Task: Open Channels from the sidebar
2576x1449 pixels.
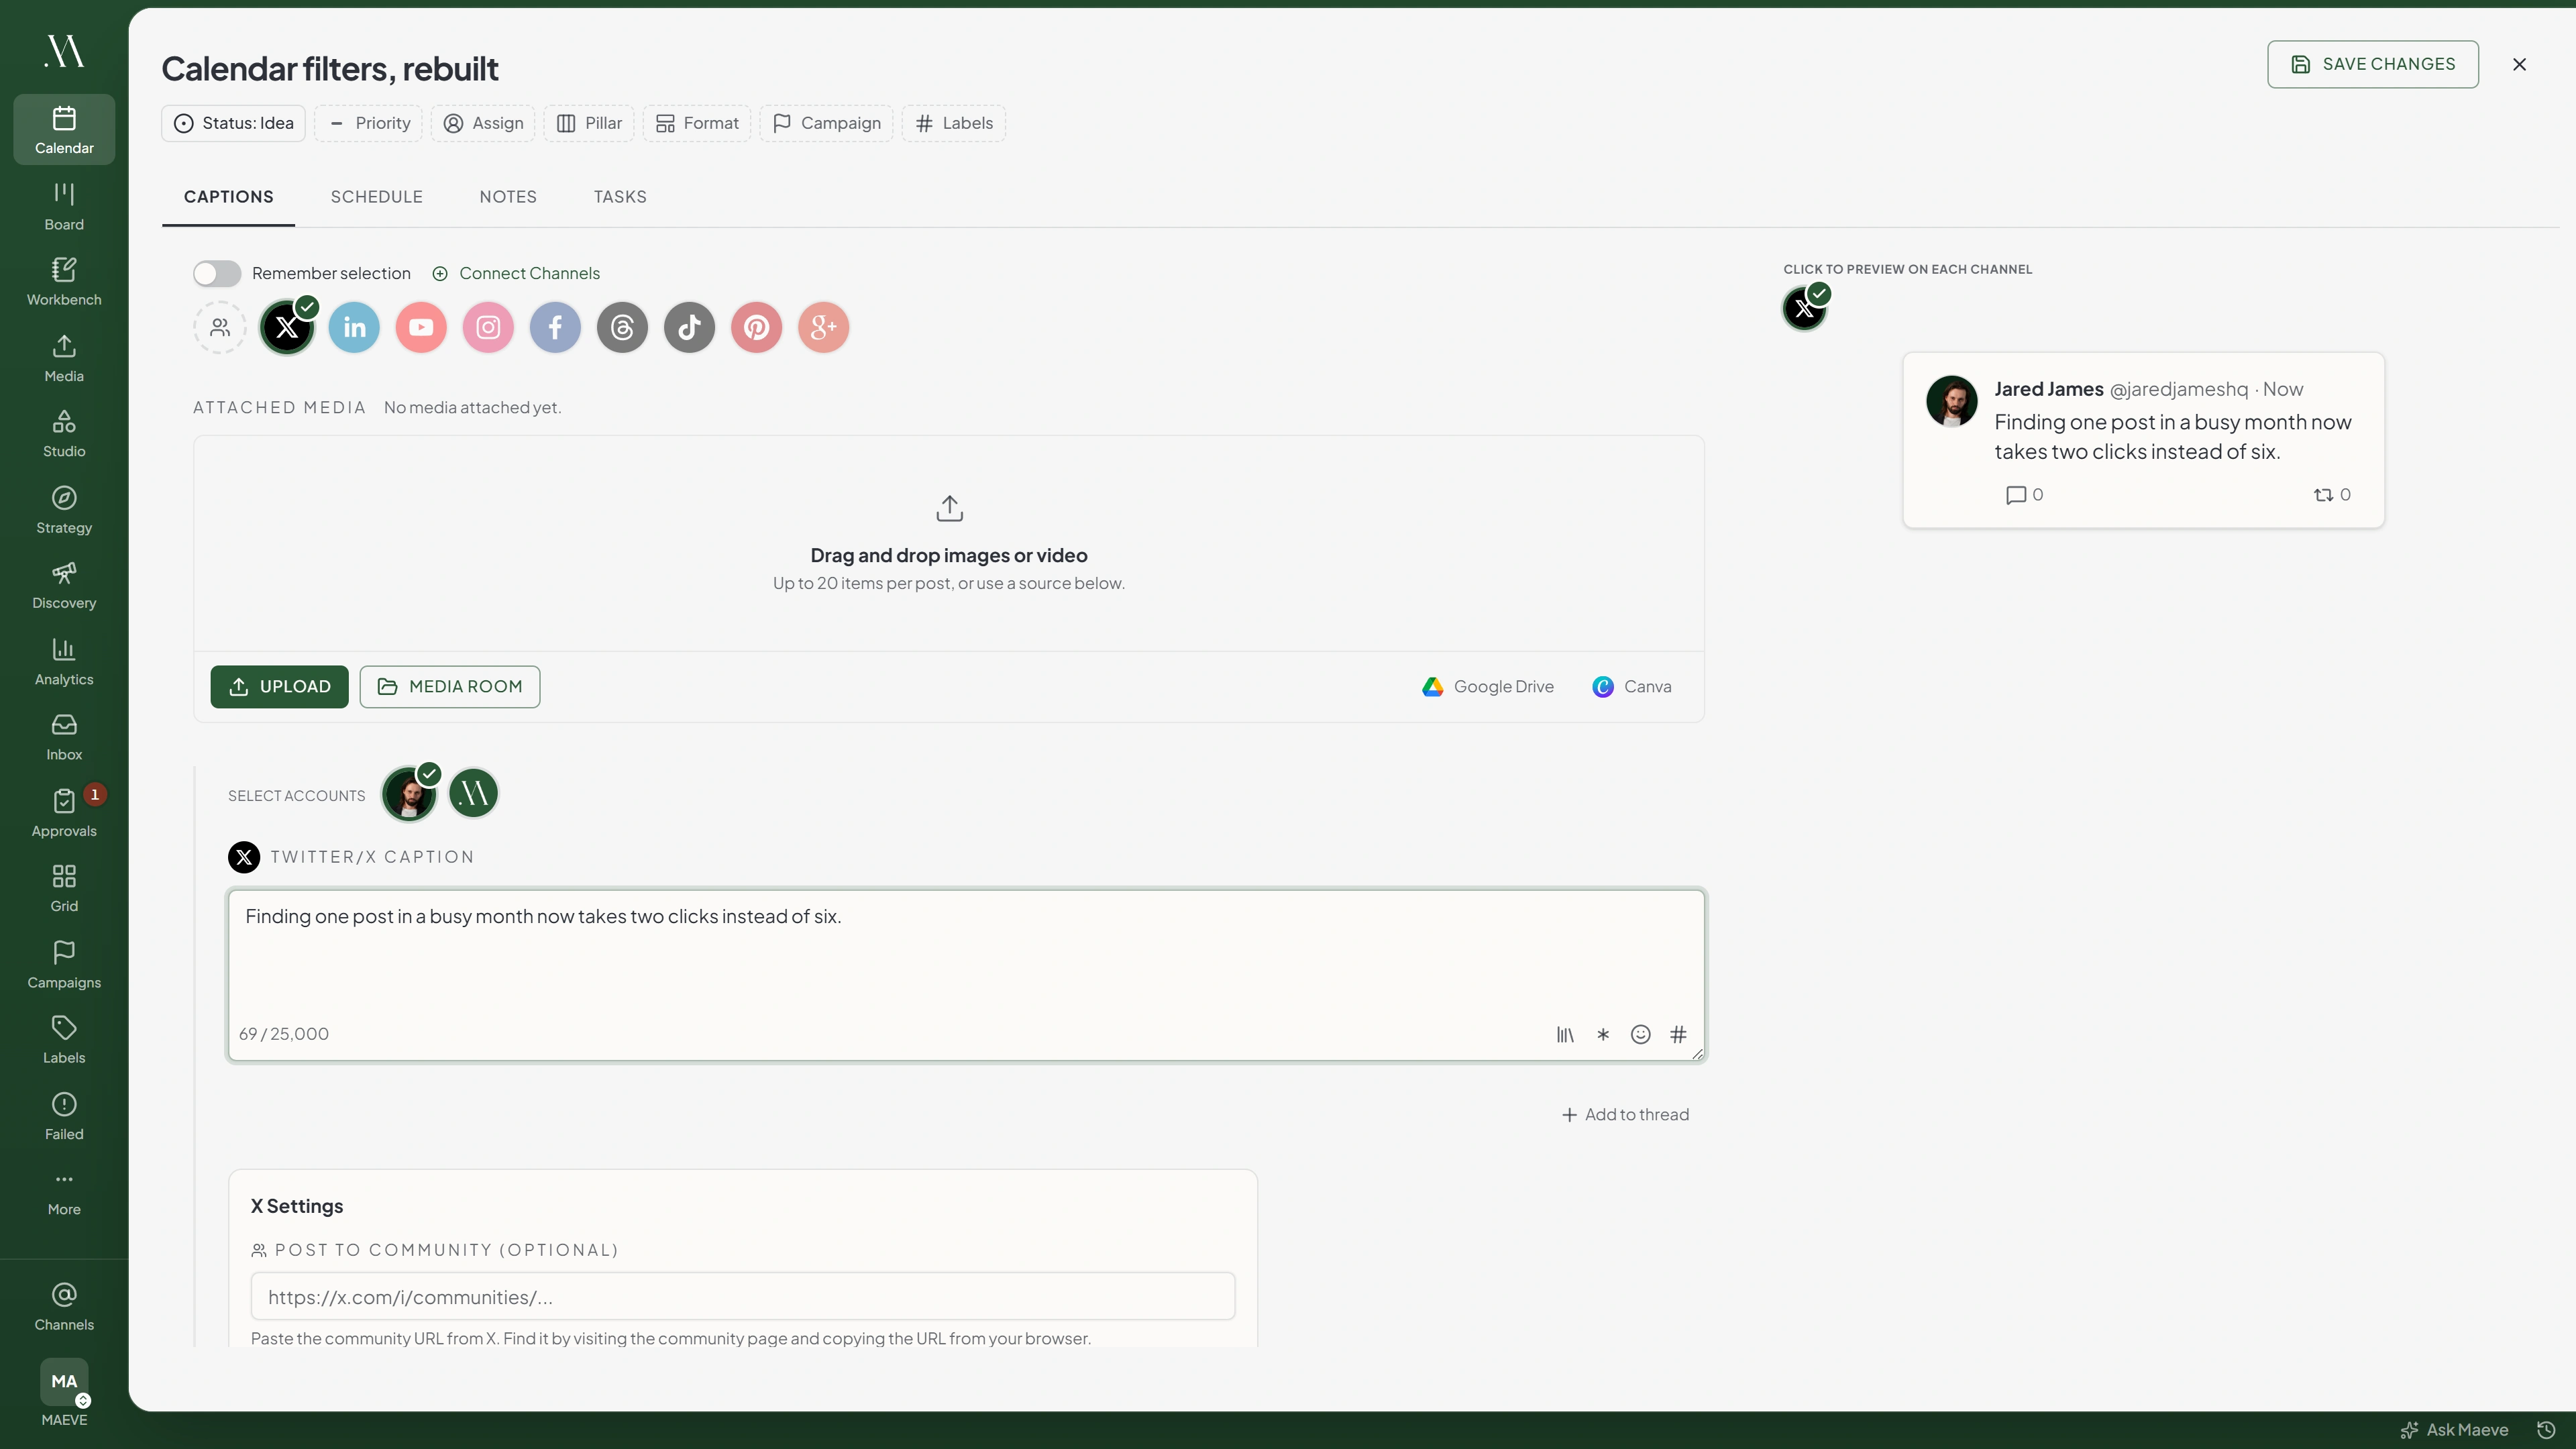Action: [64, 1306]
